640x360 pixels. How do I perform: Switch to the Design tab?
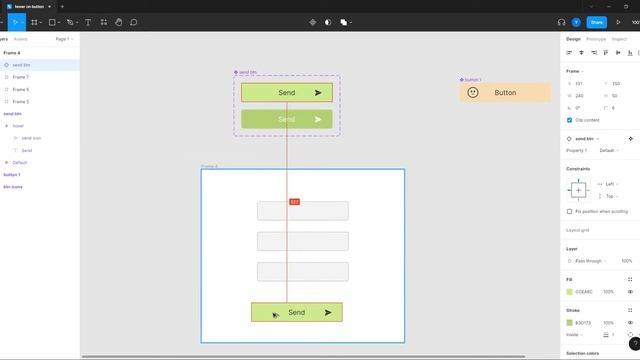coord(573,39)
